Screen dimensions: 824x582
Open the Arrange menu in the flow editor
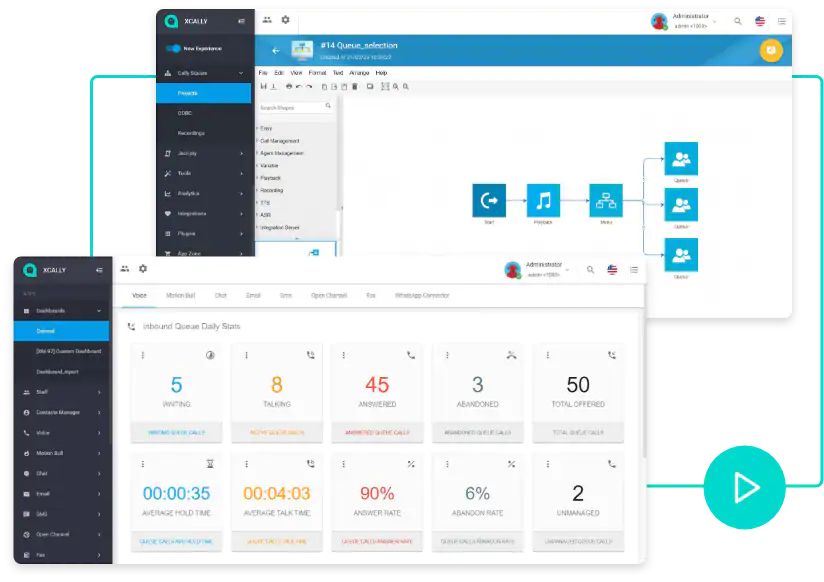358,72
